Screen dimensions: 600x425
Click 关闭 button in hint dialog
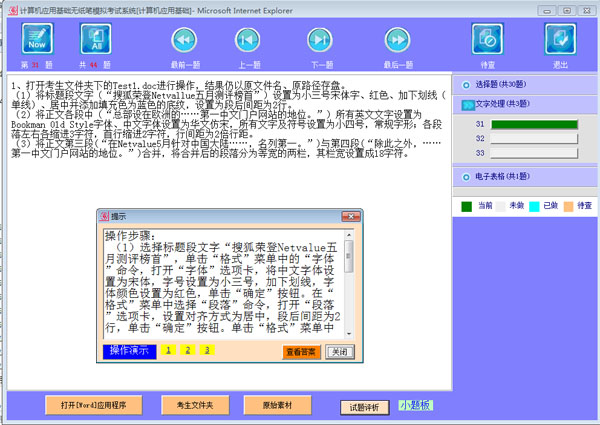(x=340, y=352)
